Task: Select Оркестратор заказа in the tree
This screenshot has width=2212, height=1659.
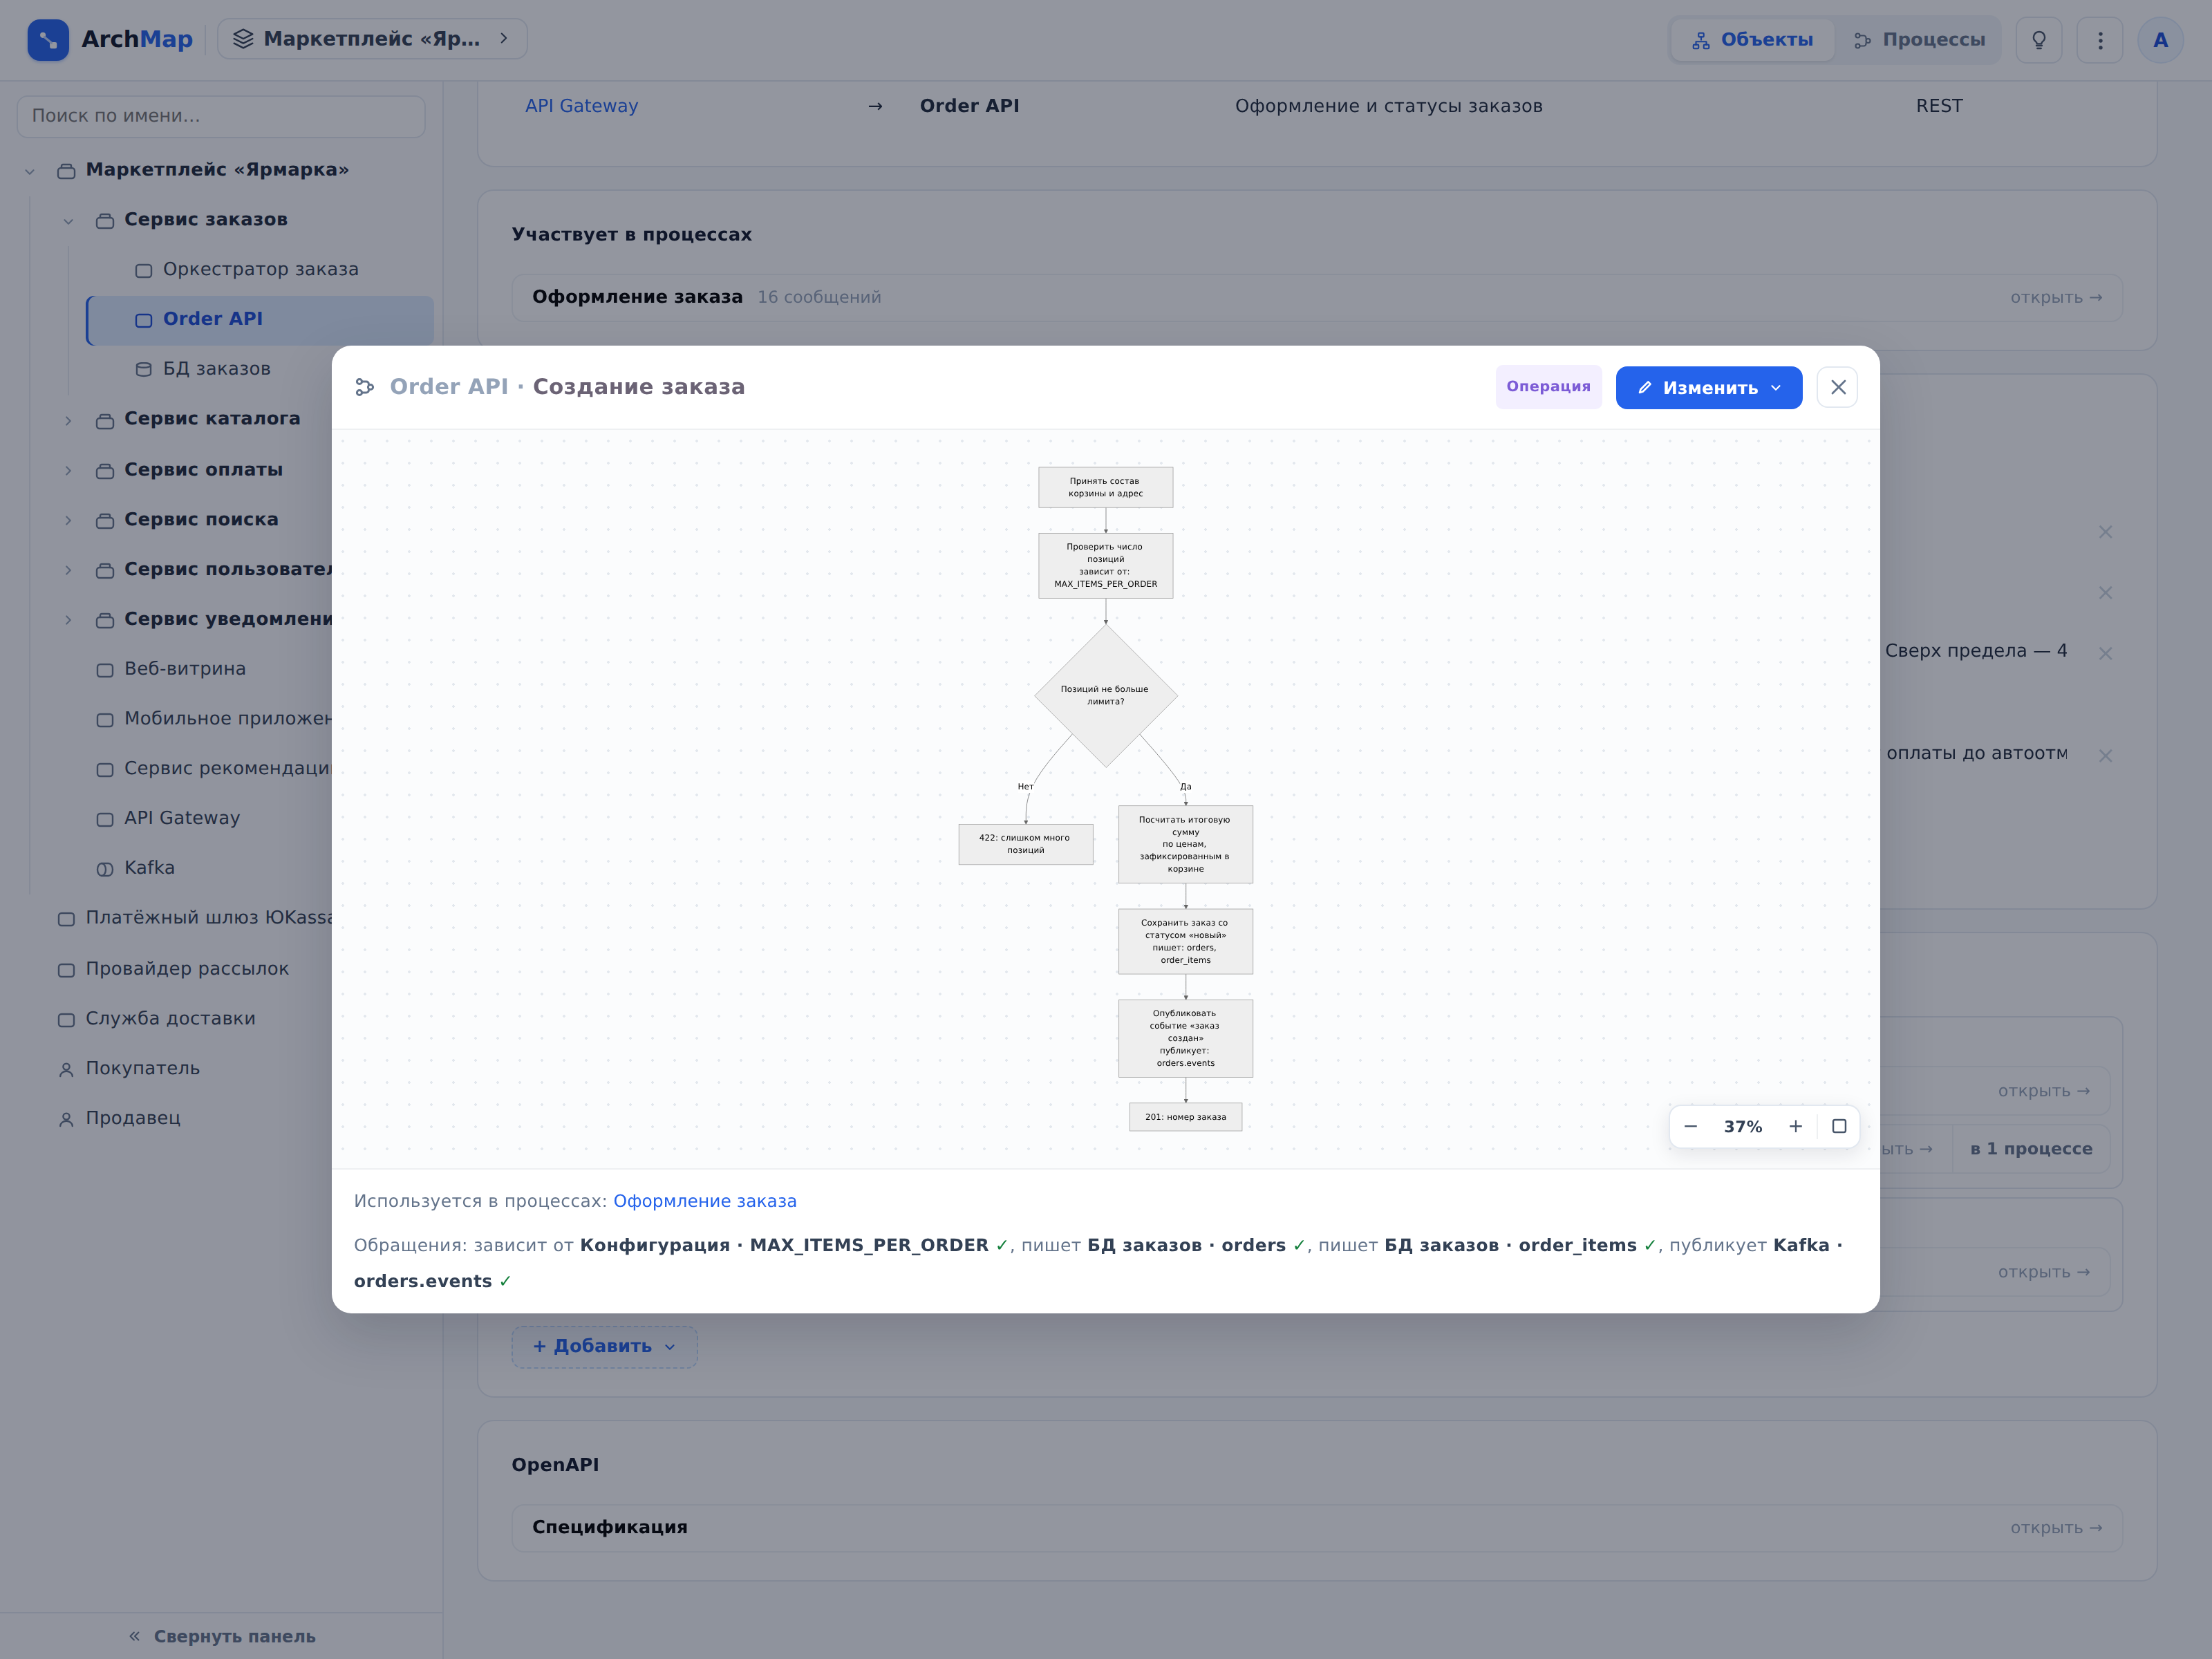Action: tap(260, 270)
